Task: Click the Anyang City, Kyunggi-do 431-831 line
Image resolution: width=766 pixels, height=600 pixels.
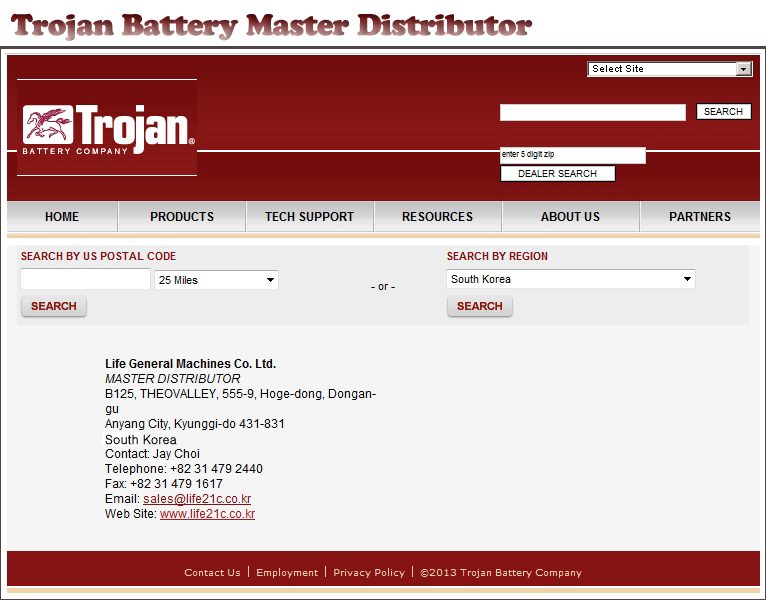Action: click(x=194, y=424)
